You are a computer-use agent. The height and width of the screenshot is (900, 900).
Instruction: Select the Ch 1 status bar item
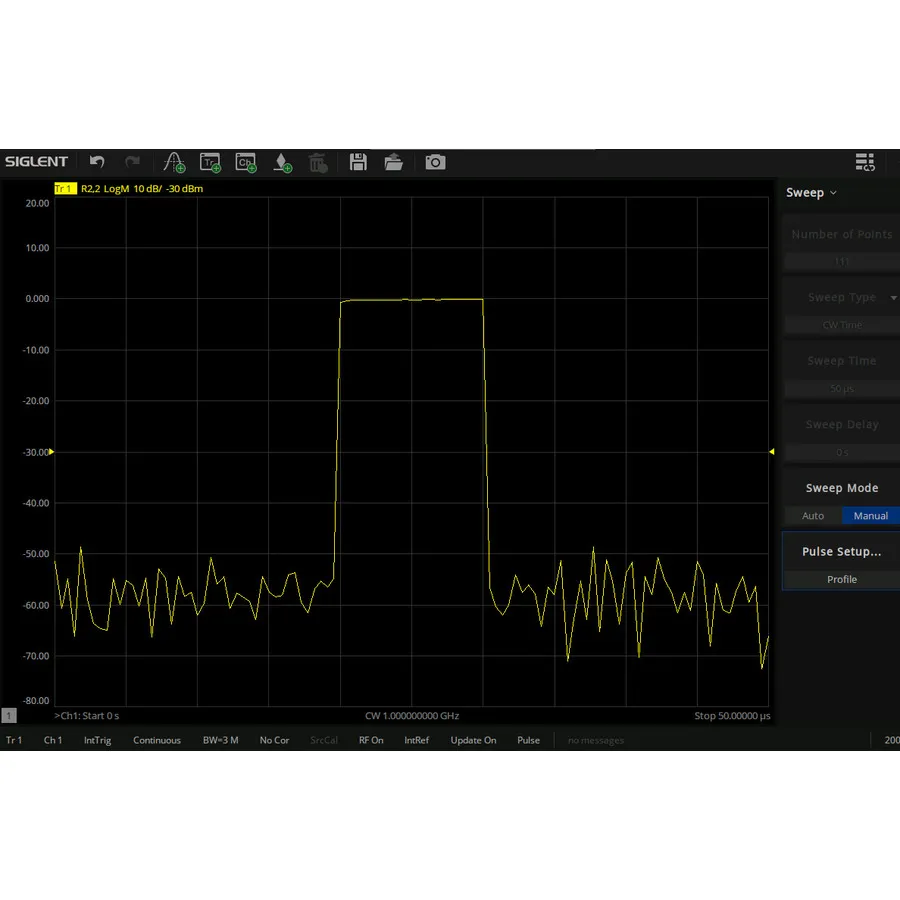53,740
